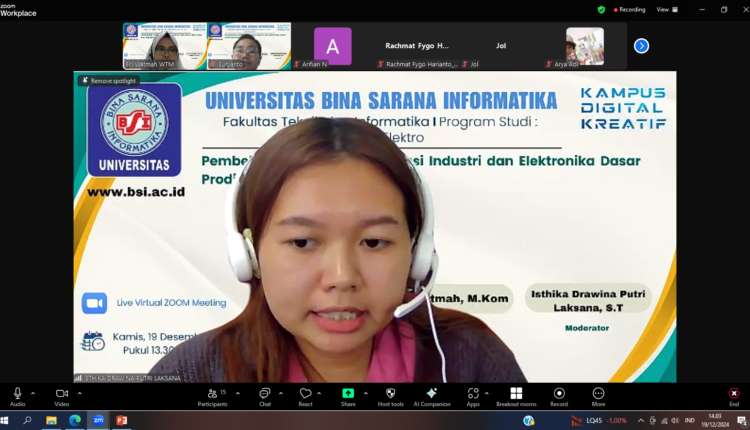The image size is (750, 430).
Task: Open the tray microphone indicator
Action: pos(652,420)
